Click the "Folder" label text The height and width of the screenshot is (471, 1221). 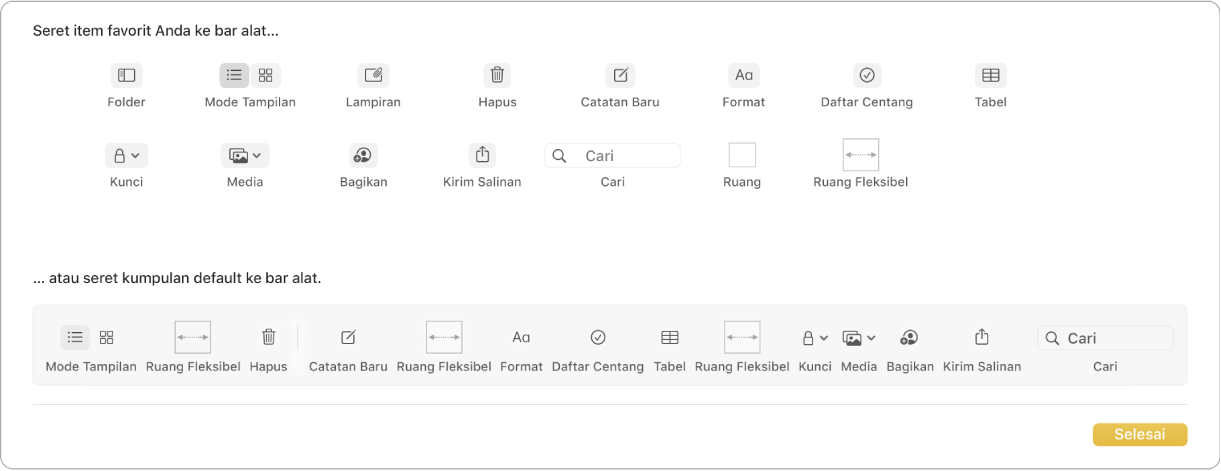click(127, 102)
